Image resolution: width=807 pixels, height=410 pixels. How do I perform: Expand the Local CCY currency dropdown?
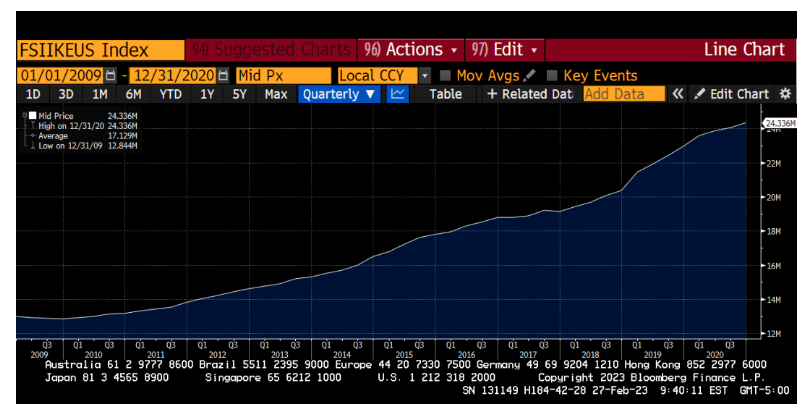click(x=425, y=76)
